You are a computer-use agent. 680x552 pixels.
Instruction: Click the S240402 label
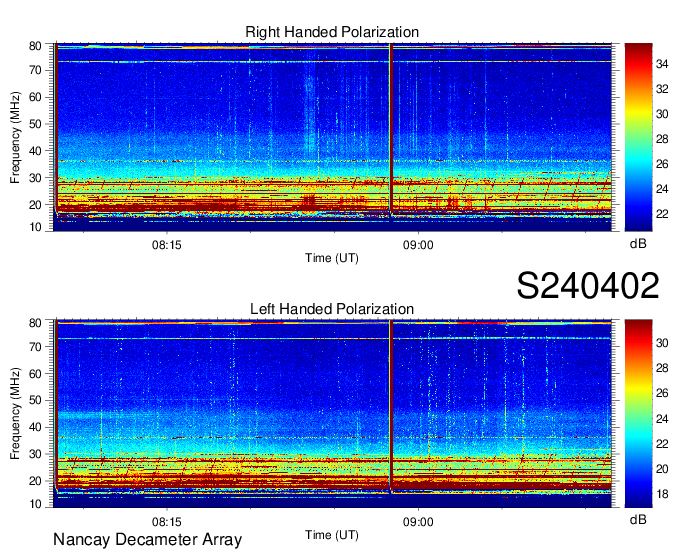(588, 286)
